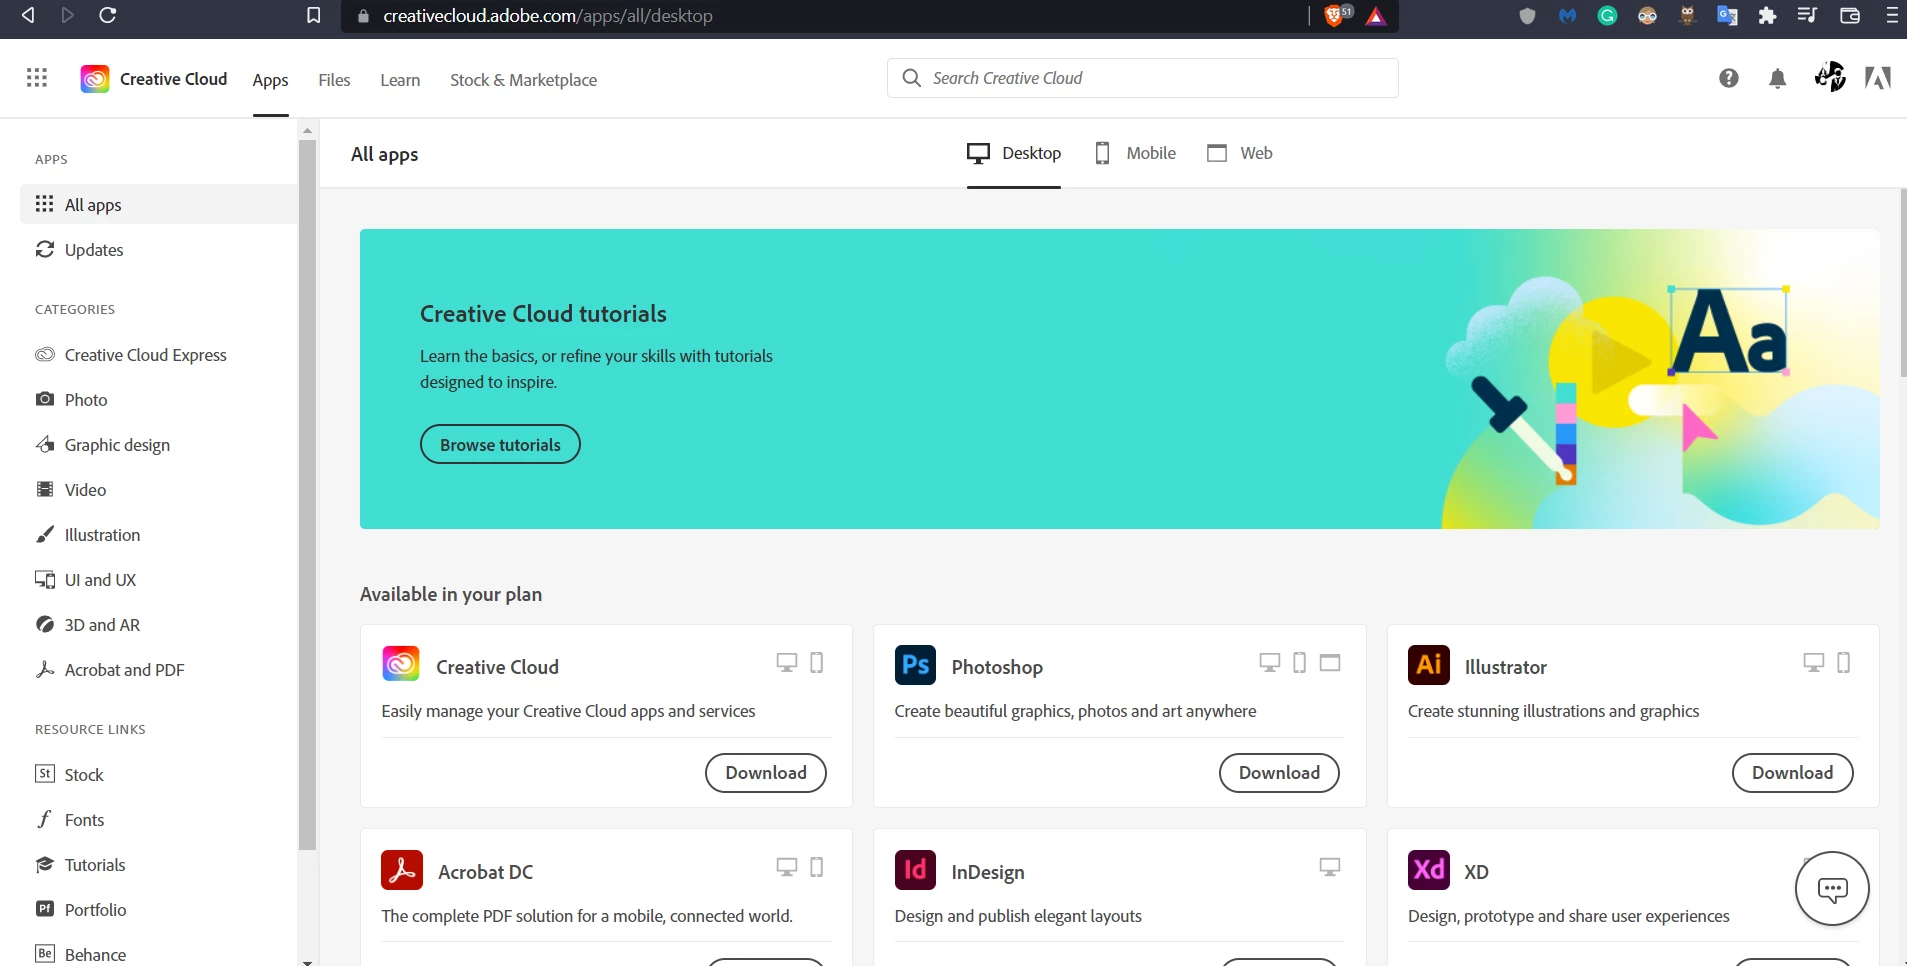Viewport: 1907px width, 966px height.
Task: Select the Mobile platform tab
Action: click(x=1135, y=153)
